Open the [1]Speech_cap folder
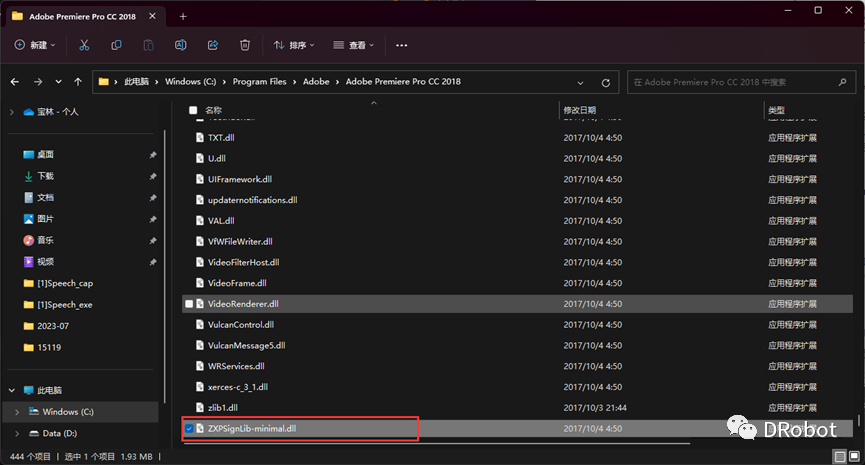The height and width of the screenshot is (465, 865). tap(65, 283)
